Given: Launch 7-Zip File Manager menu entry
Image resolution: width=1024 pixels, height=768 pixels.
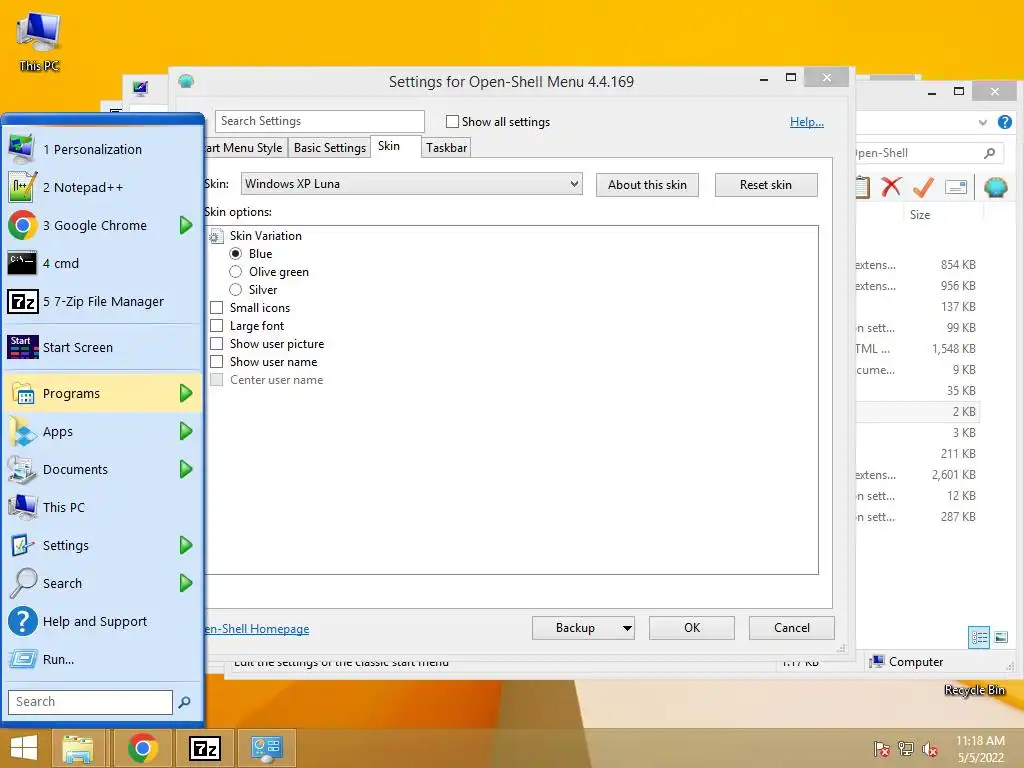Looking at the screenshot, I should coord(103,301).
